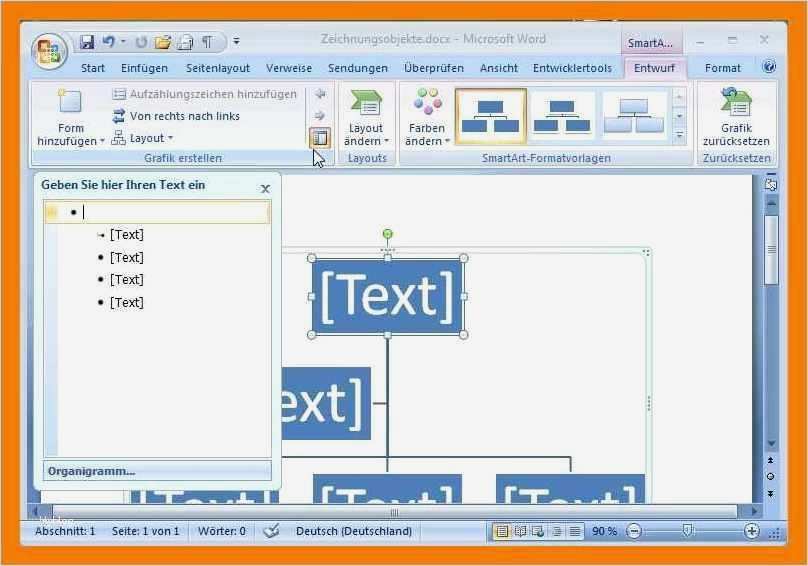This screenshot has width=808, height=566.
Task: Toggle paragraph marks (¶) display
Action: coord(207,42)
